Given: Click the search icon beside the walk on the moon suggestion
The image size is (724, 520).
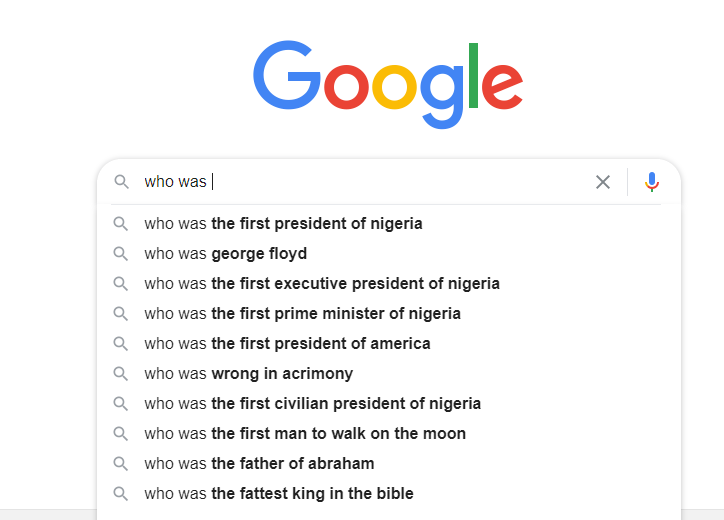Looking at the screenshot, I should point(121,434).
